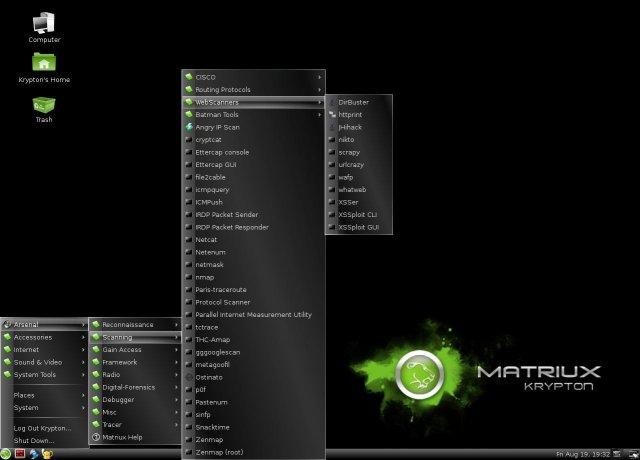Launch file2cable tool
This screenshot has width=640, height=460.
[253, 177]
